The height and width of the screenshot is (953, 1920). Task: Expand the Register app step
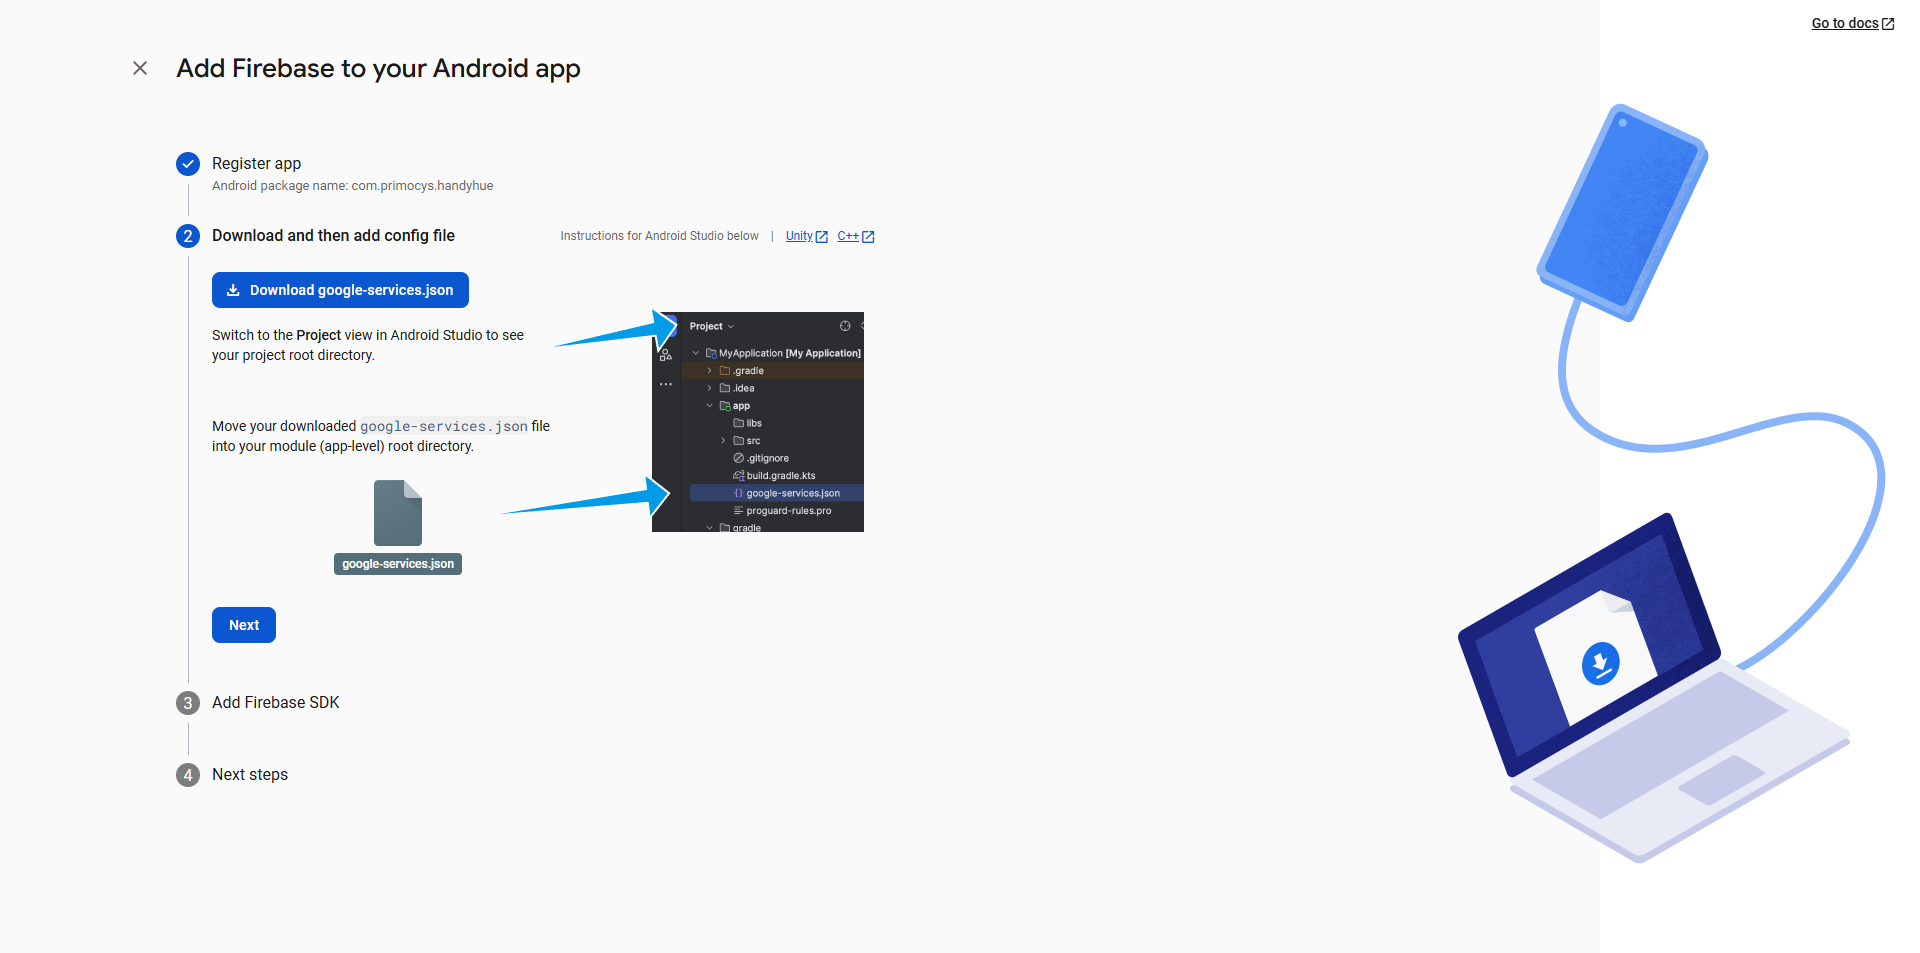tap(256, 164)
